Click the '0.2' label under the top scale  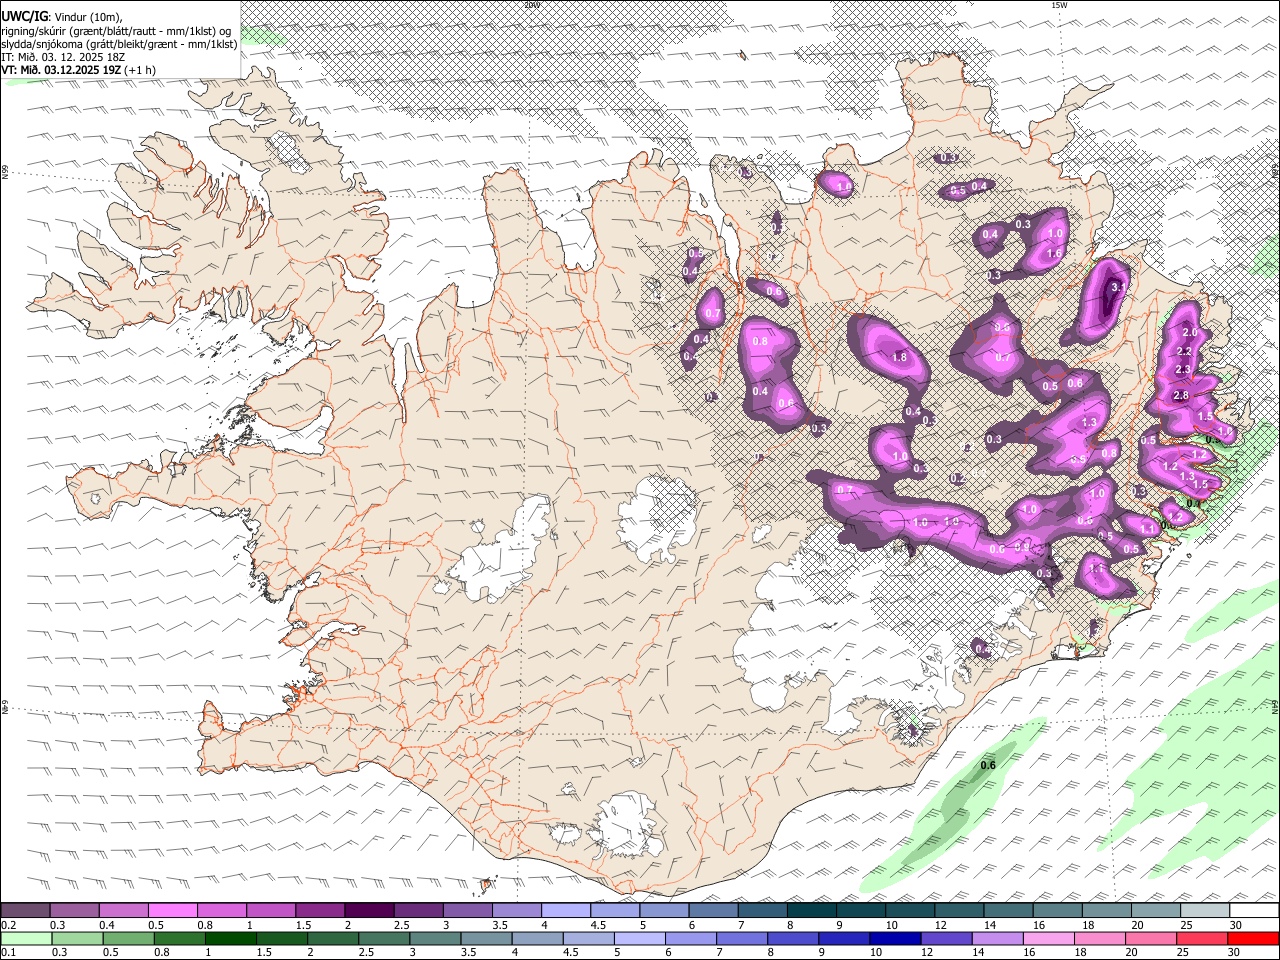(x=9, y=925)
